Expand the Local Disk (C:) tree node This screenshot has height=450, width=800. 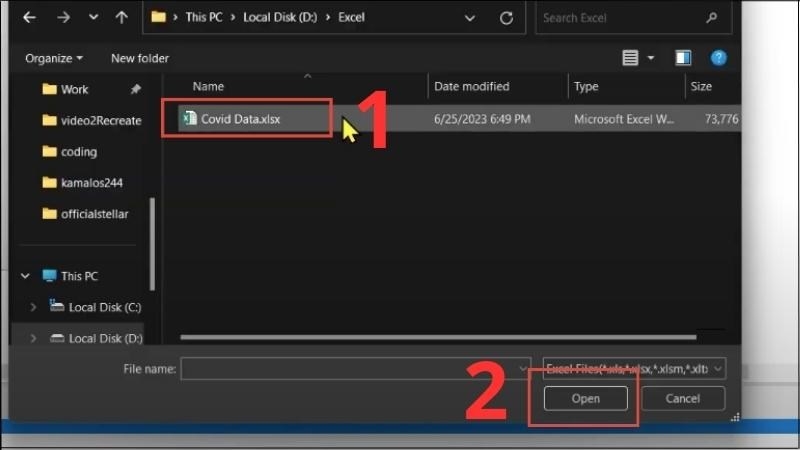[x=33, y=307]
